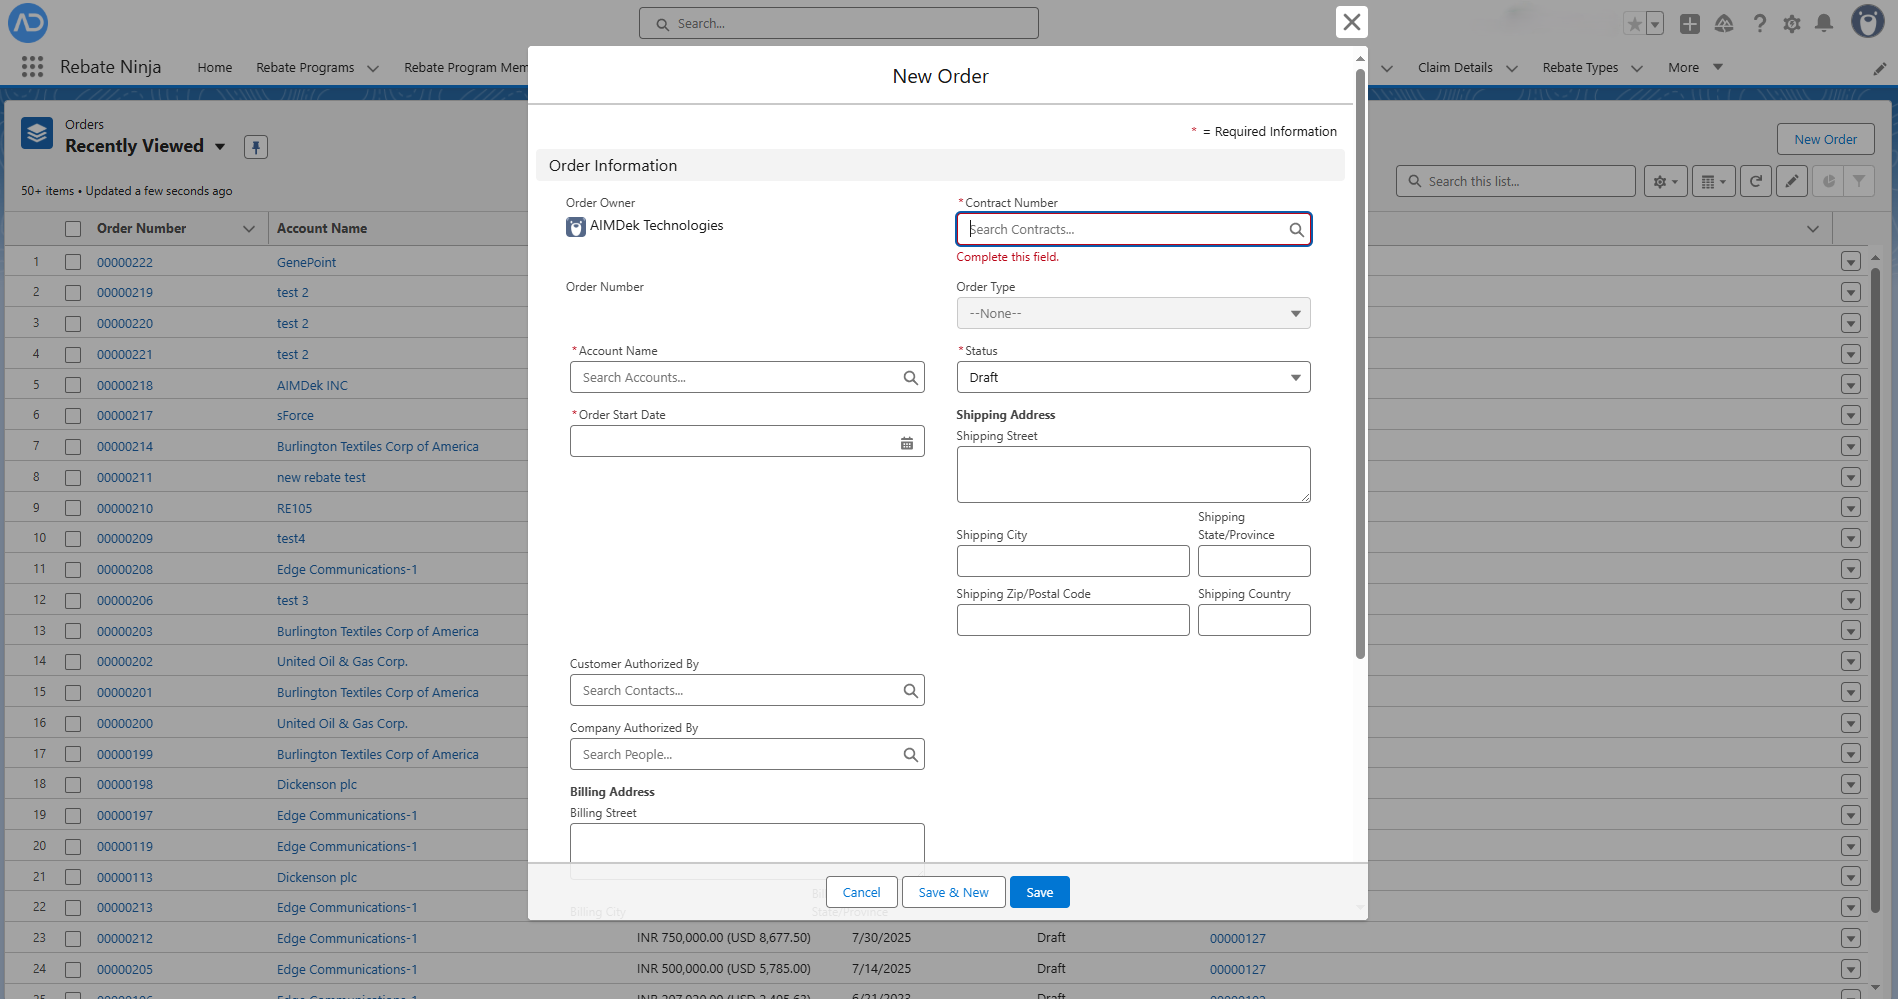The image size is (1898, 999).
Task: Cancel the New Order dialog
Action: click(861, 892)
